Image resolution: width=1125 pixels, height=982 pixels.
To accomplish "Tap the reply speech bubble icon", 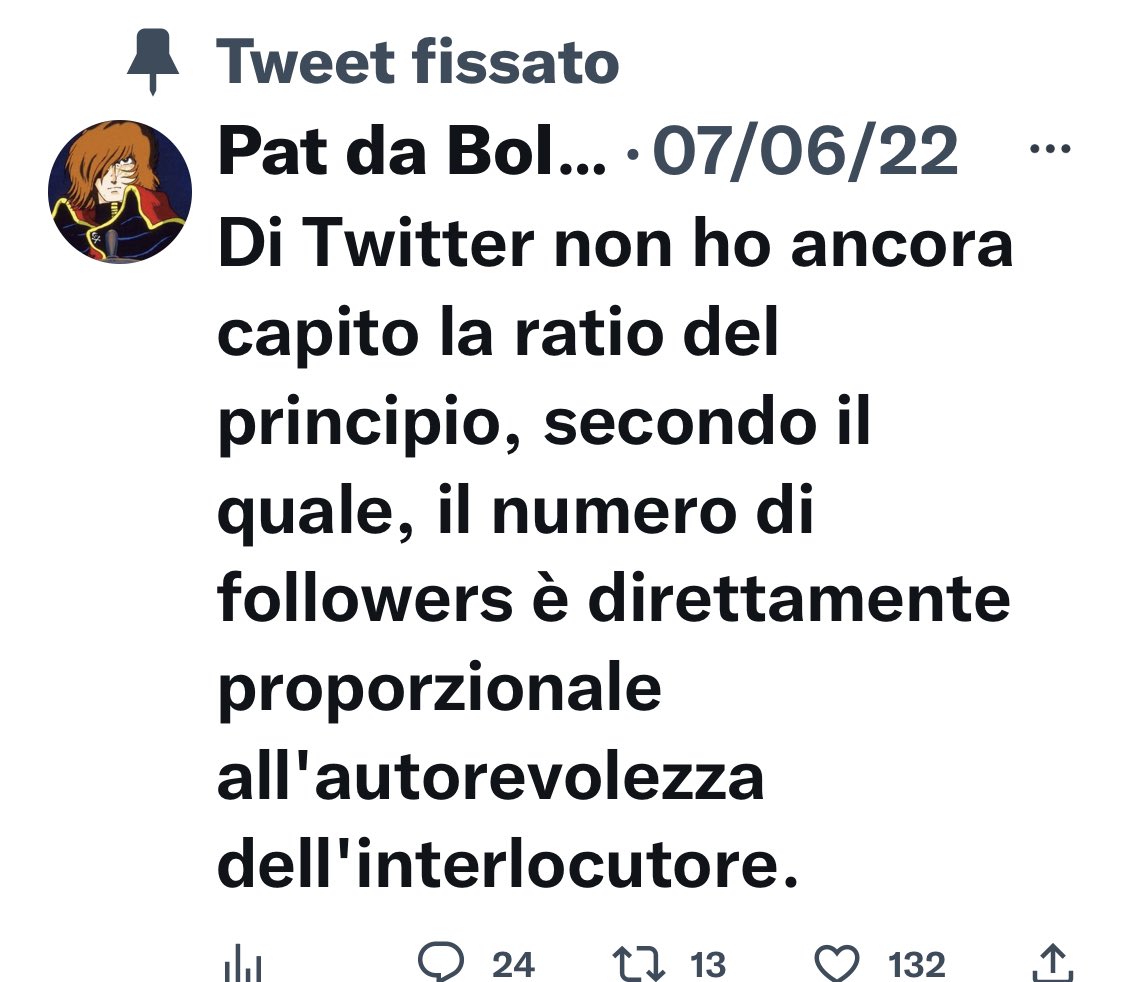I will coord(441,961).
